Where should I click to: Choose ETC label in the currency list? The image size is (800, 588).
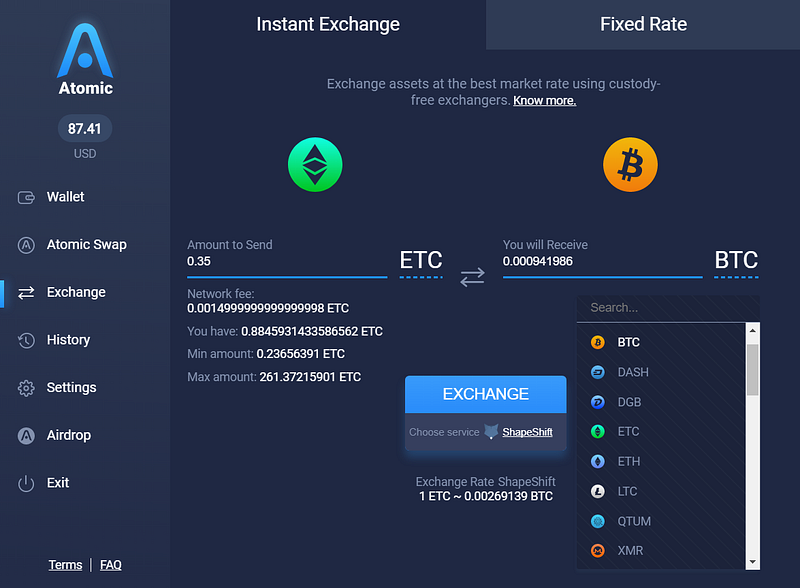click(x=629, y=431)
